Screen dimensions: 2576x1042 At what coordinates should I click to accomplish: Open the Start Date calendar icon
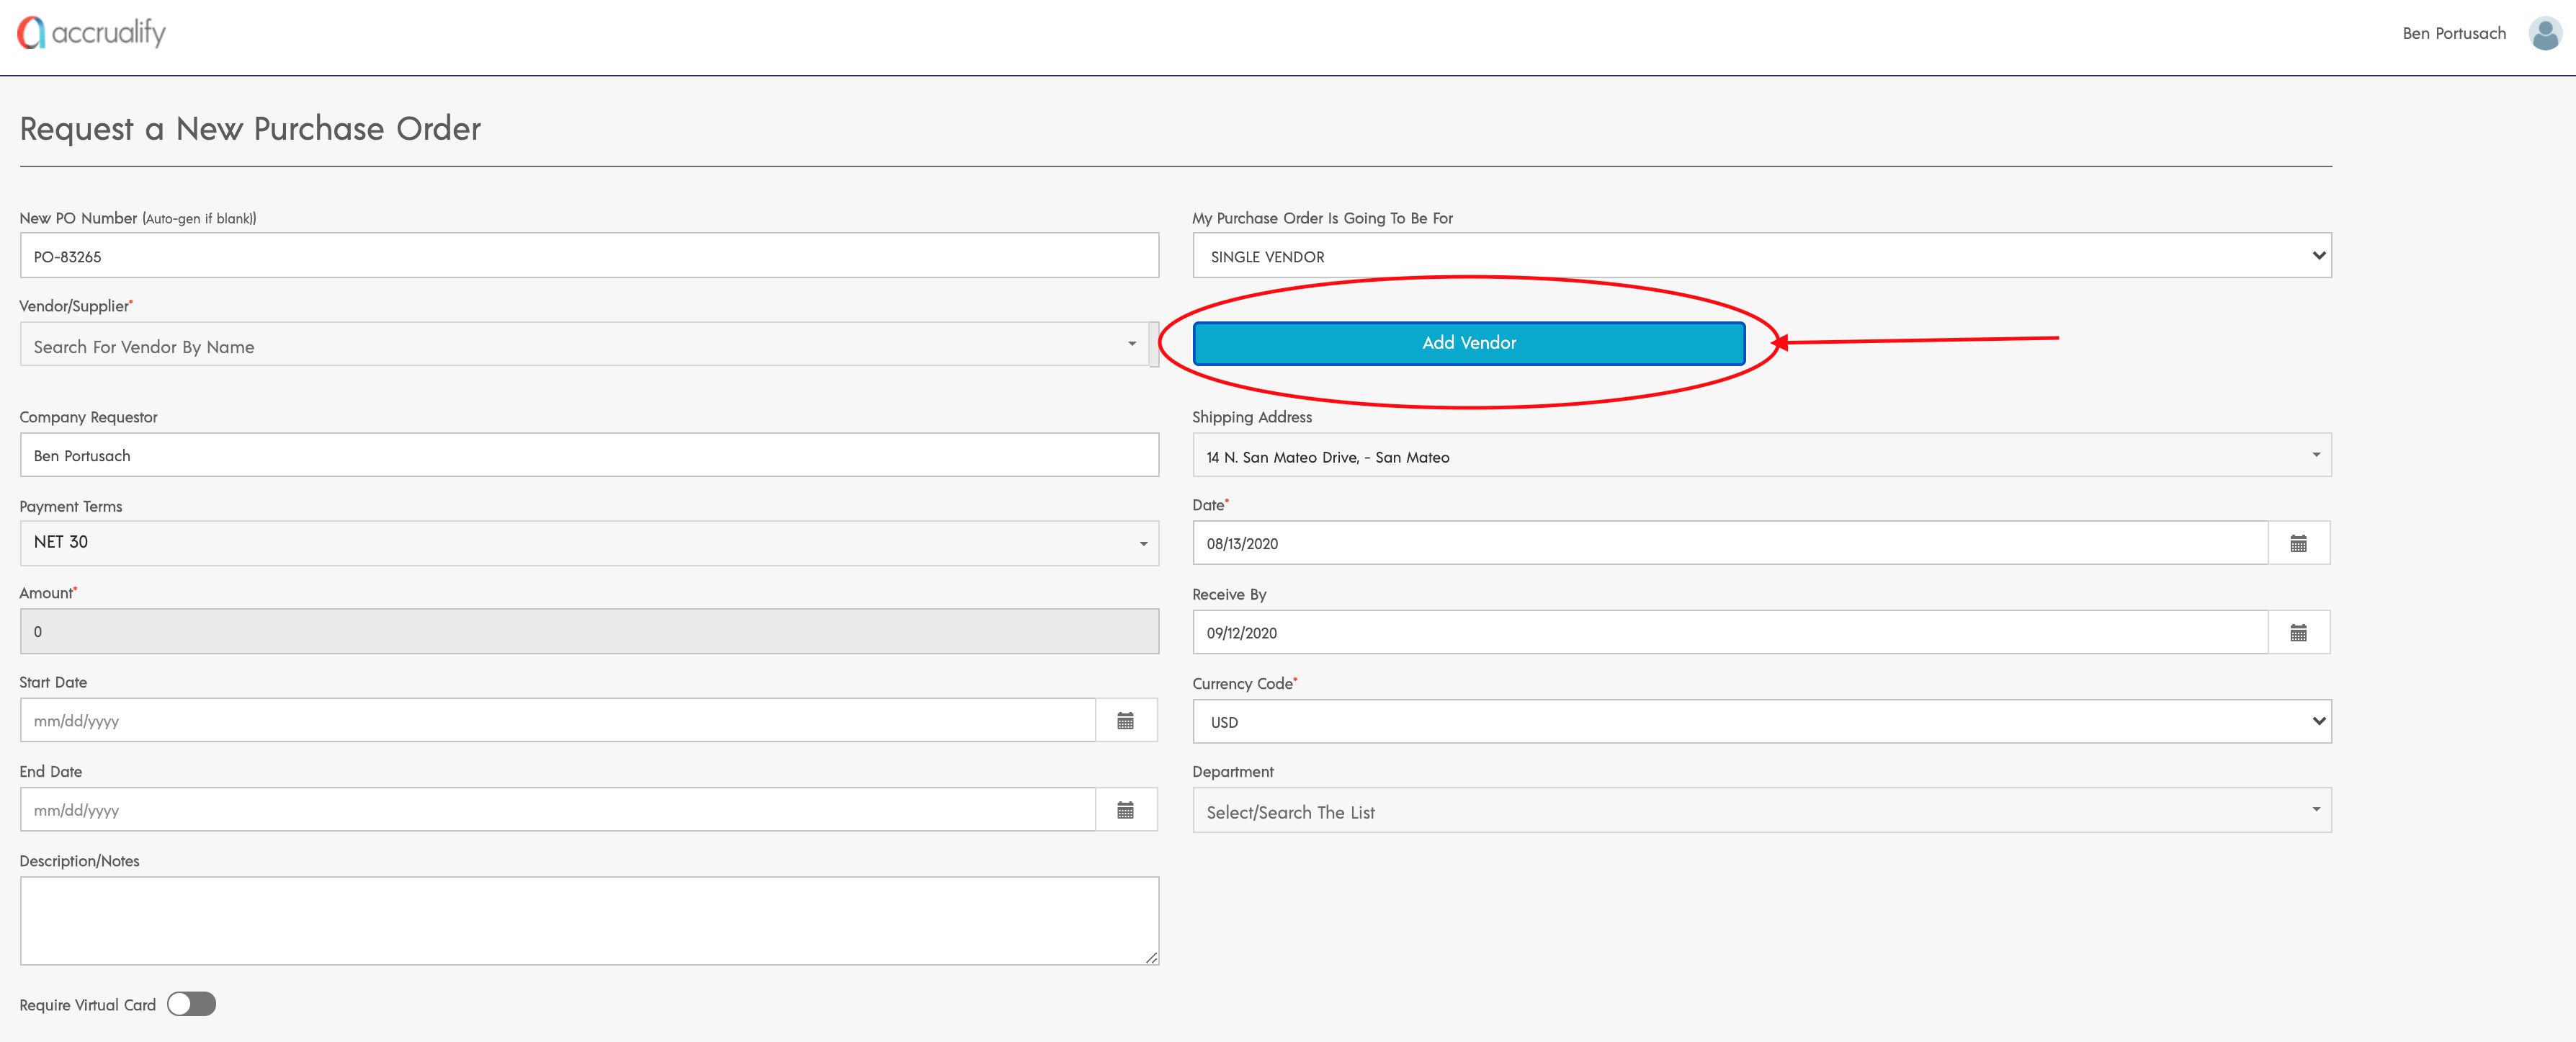pyautogui.click(x=1125, y=720)
